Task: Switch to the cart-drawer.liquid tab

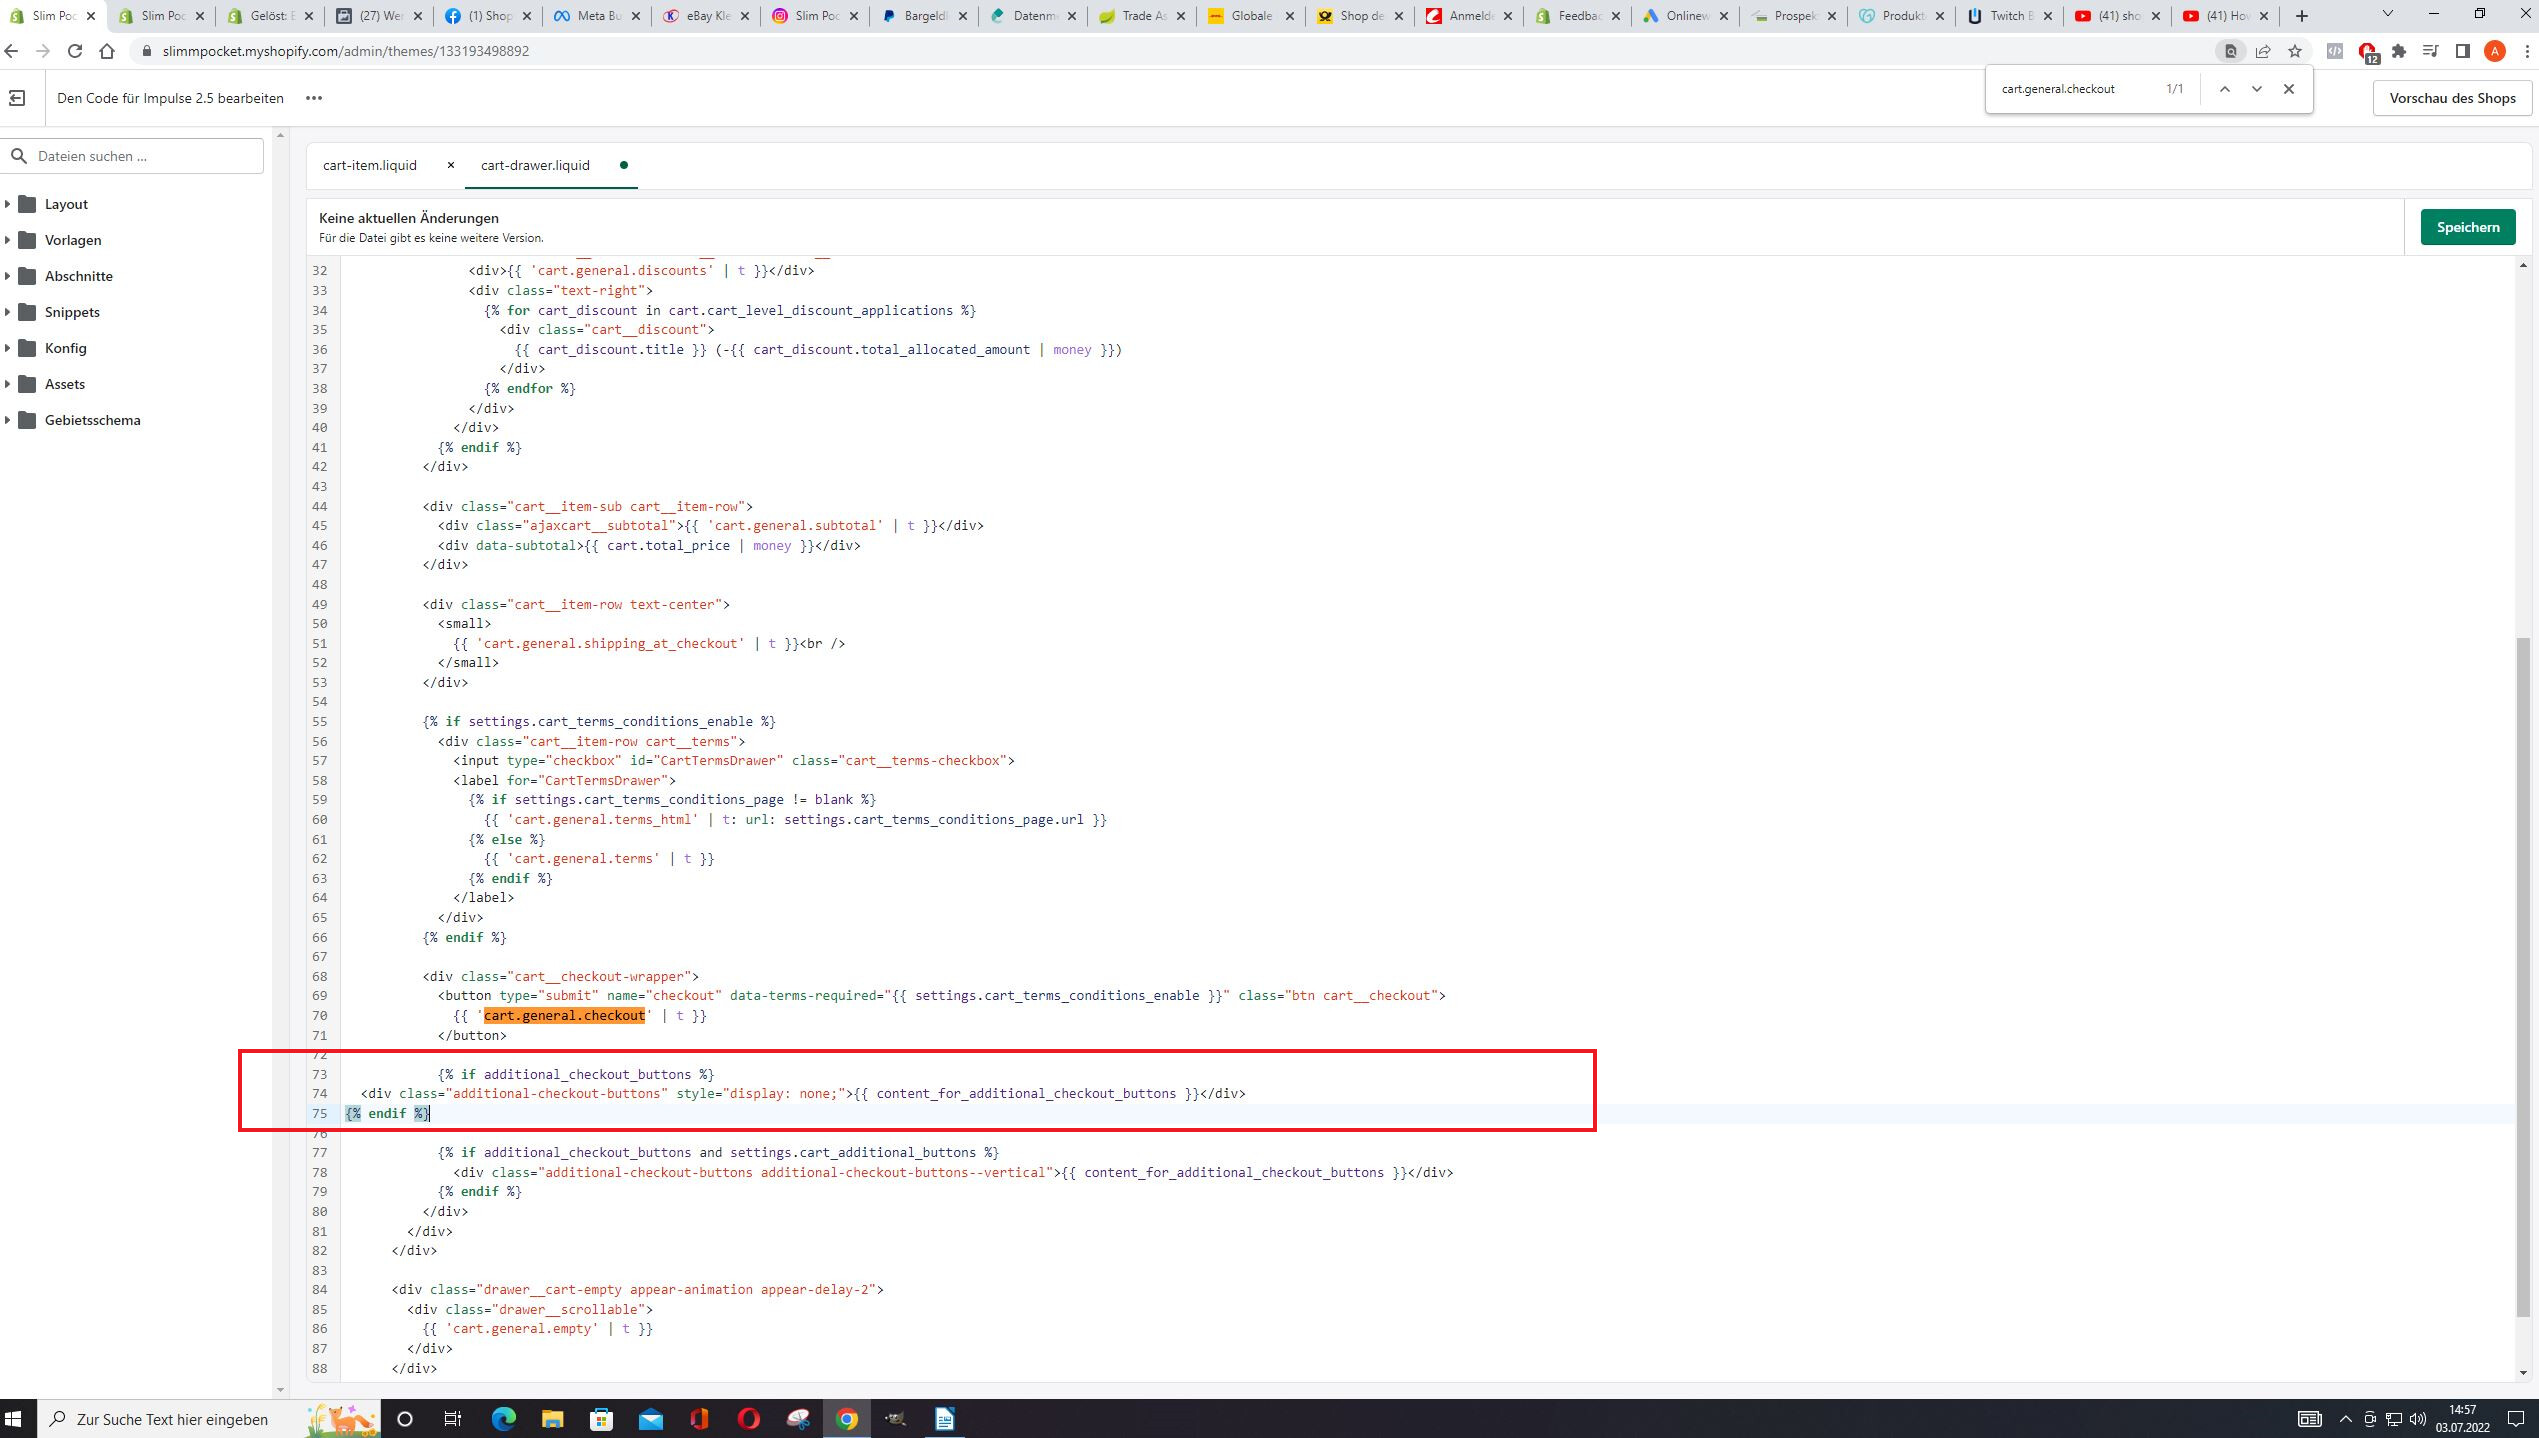Action: pos(535,165)
